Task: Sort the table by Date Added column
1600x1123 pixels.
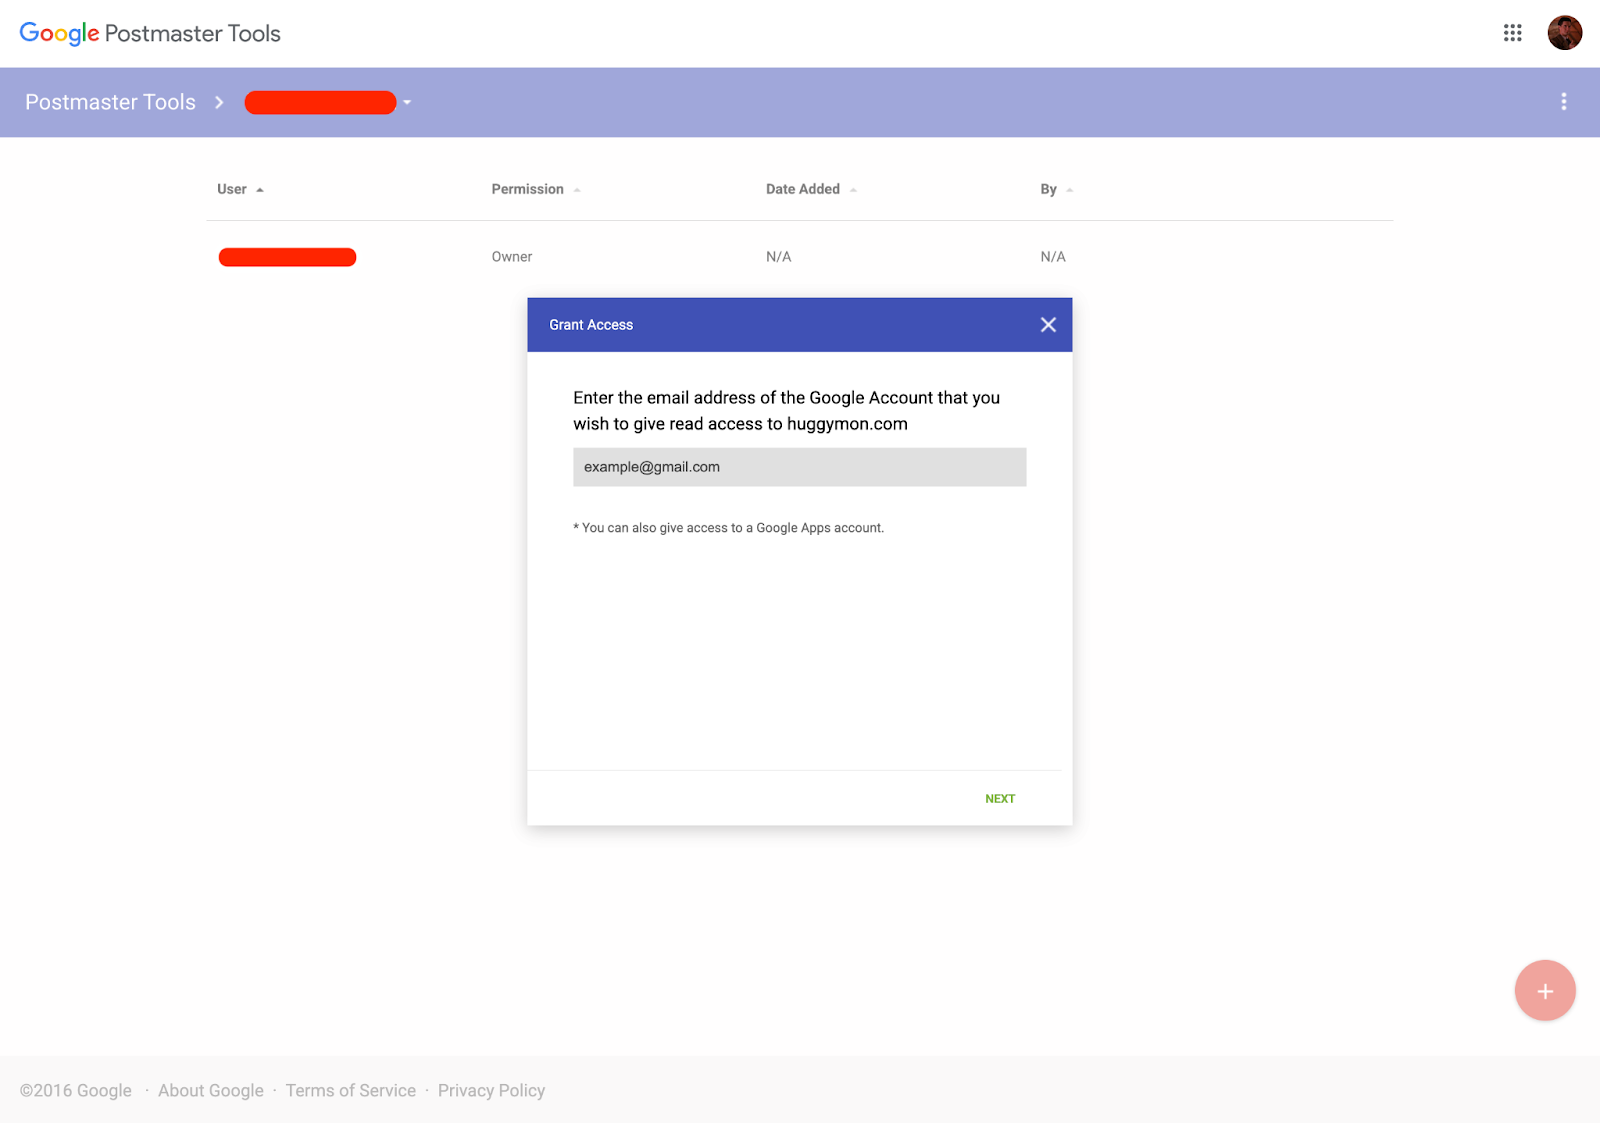Action: (811, 189)
